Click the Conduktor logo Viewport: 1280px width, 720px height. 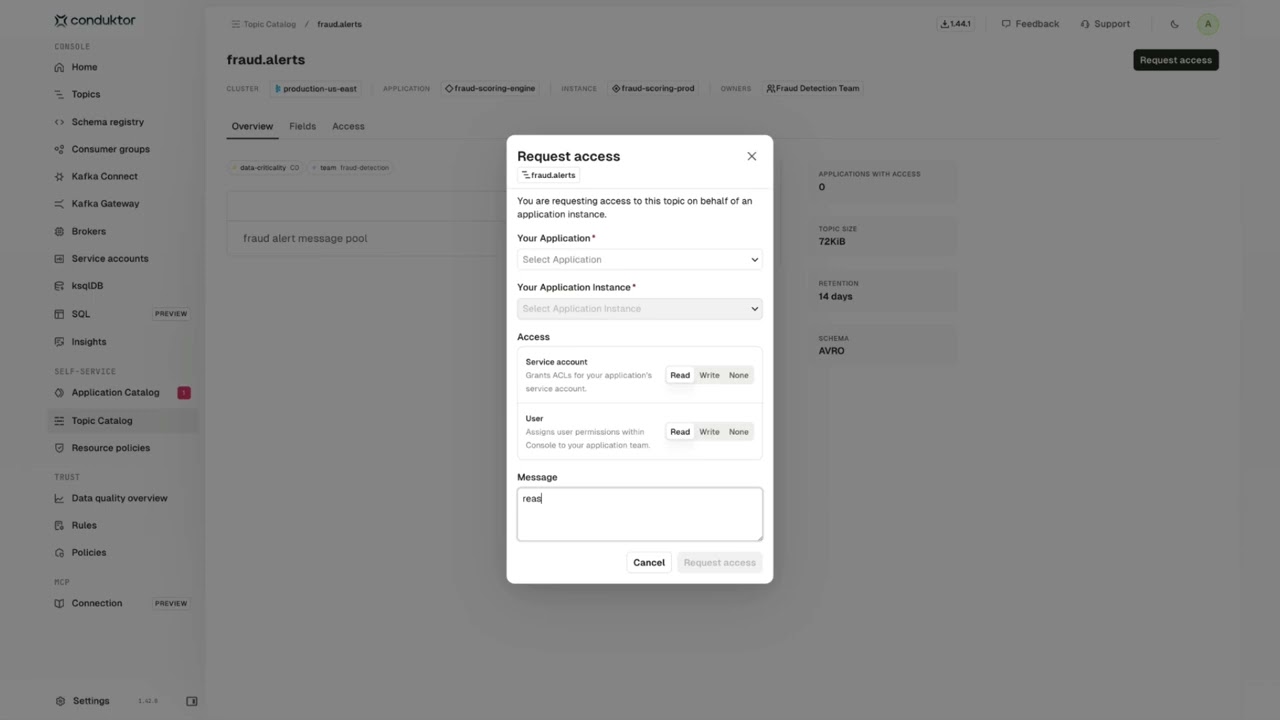pos(95,20)
